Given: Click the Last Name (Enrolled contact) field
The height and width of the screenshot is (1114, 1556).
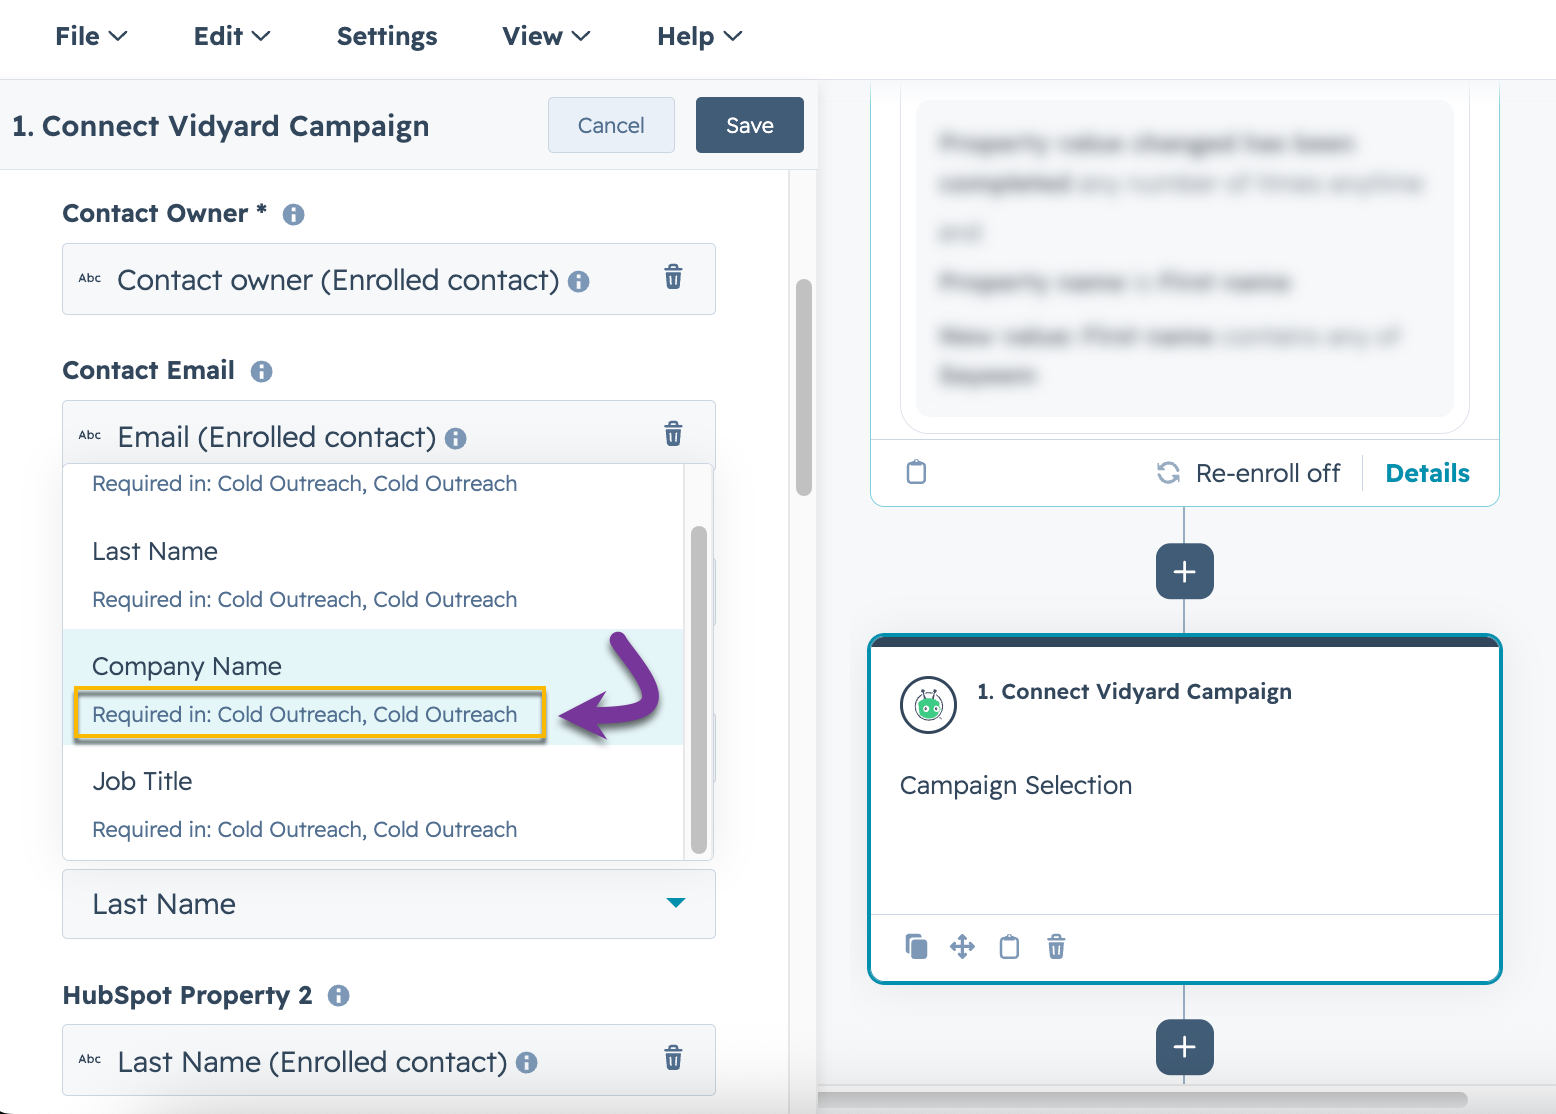Looking at the screenshot, I should point(389,1060).
